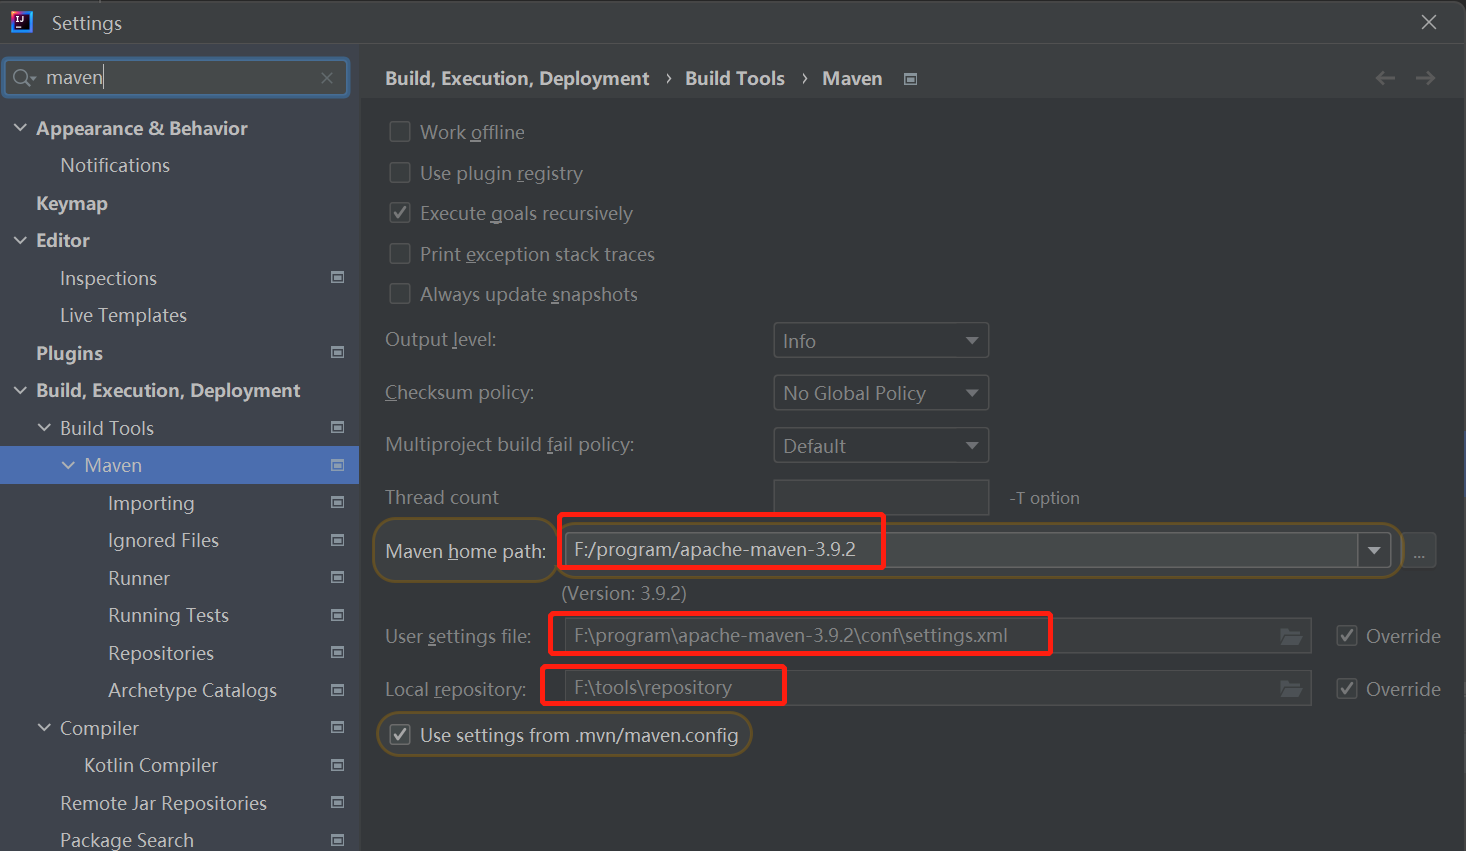
Task: Open Multiproject build fail policy dropdown
Action: tap(881, 445)
